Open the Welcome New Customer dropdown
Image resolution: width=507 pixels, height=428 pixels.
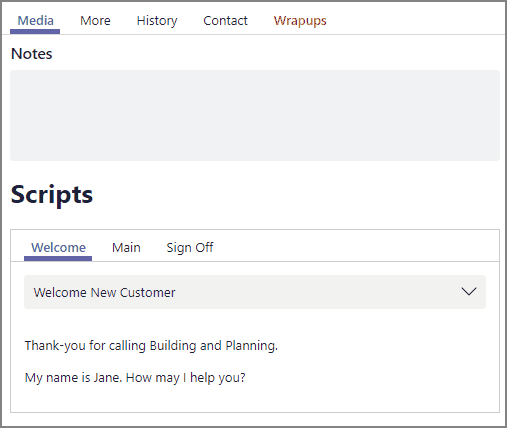(x=255, y=292)
